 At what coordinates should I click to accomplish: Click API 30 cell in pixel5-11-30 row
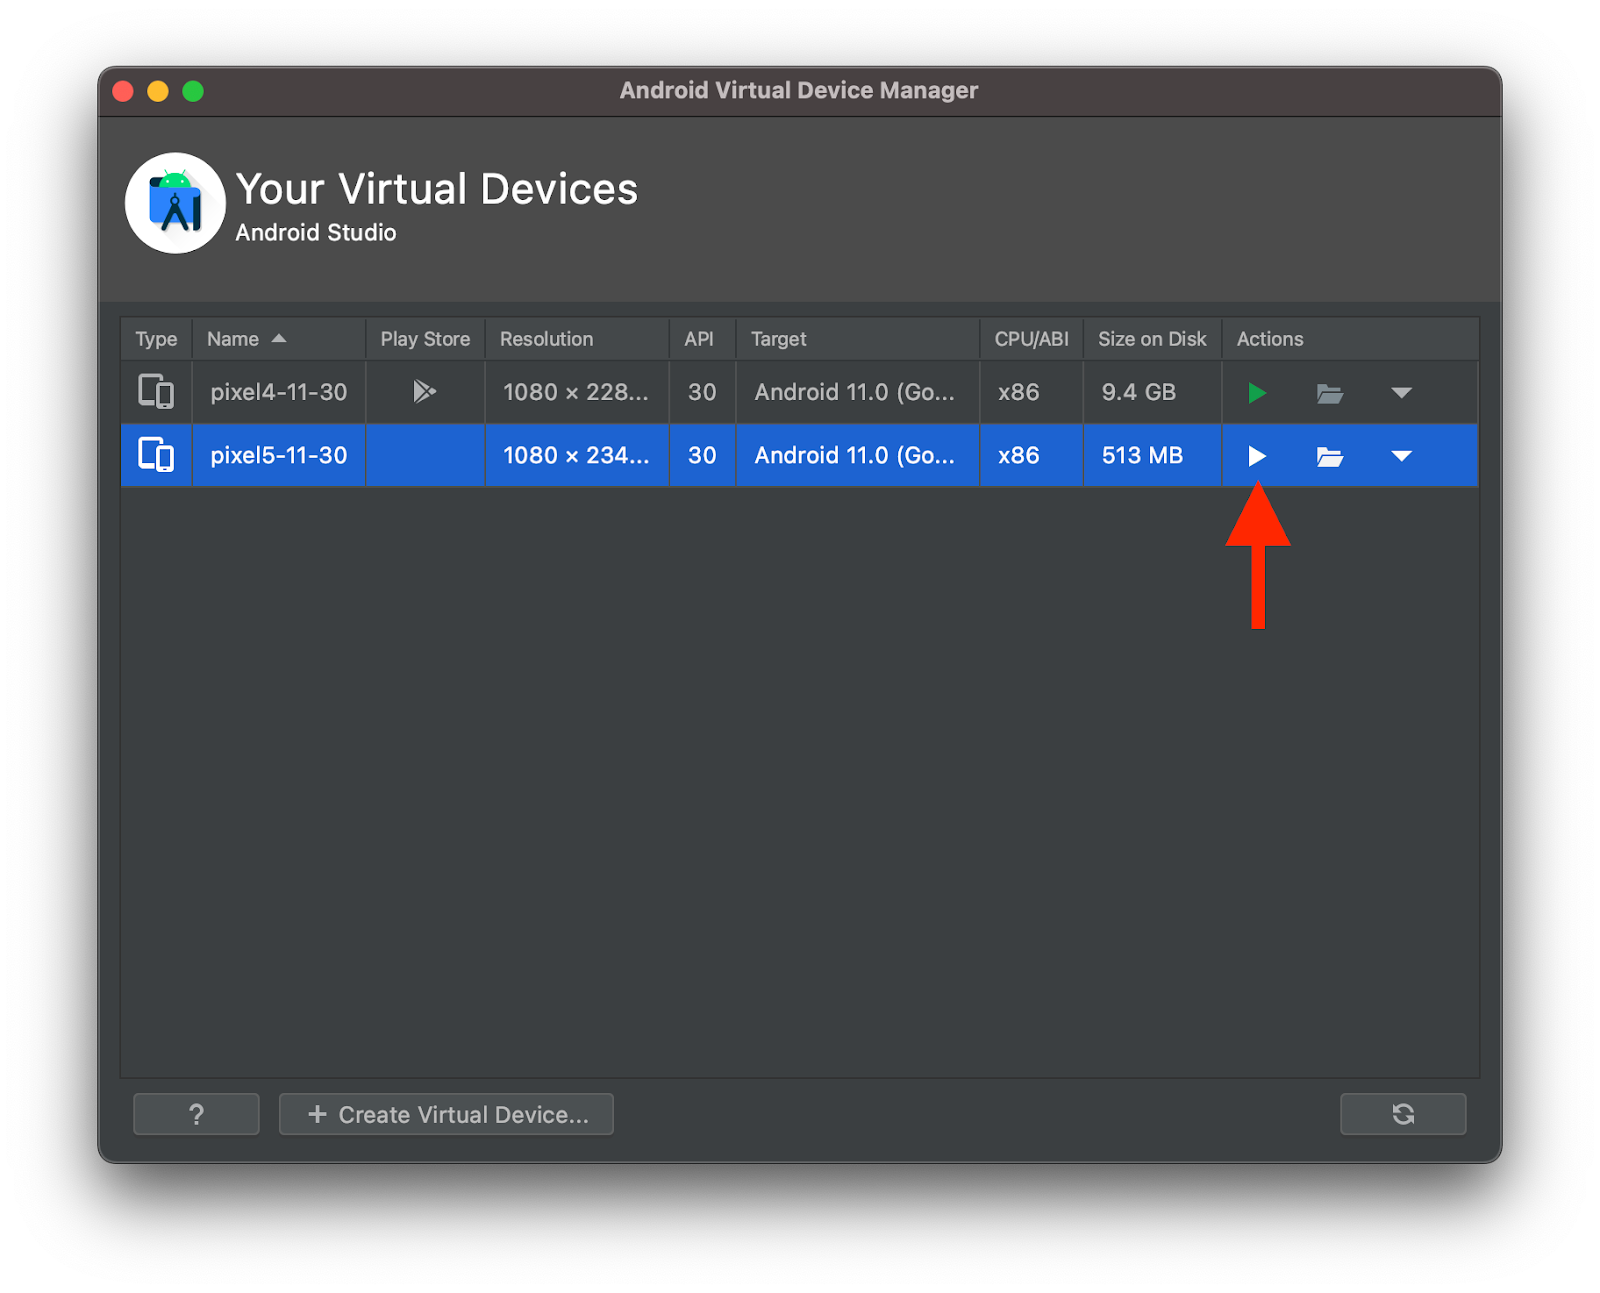[702, 455]
